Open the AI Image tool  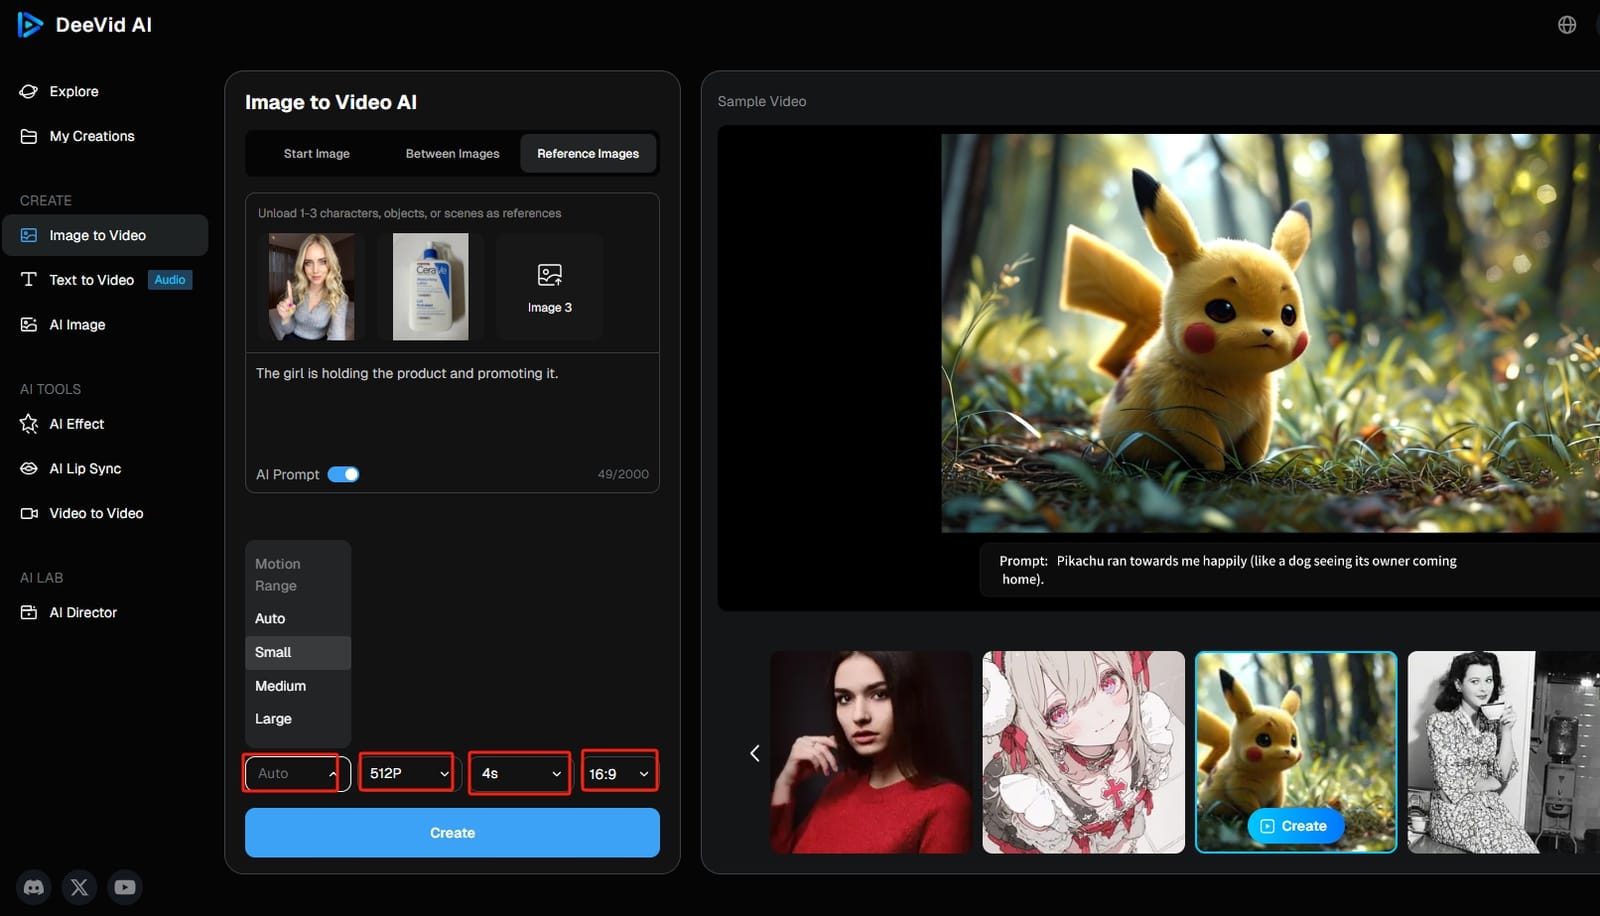click(77, 324)
